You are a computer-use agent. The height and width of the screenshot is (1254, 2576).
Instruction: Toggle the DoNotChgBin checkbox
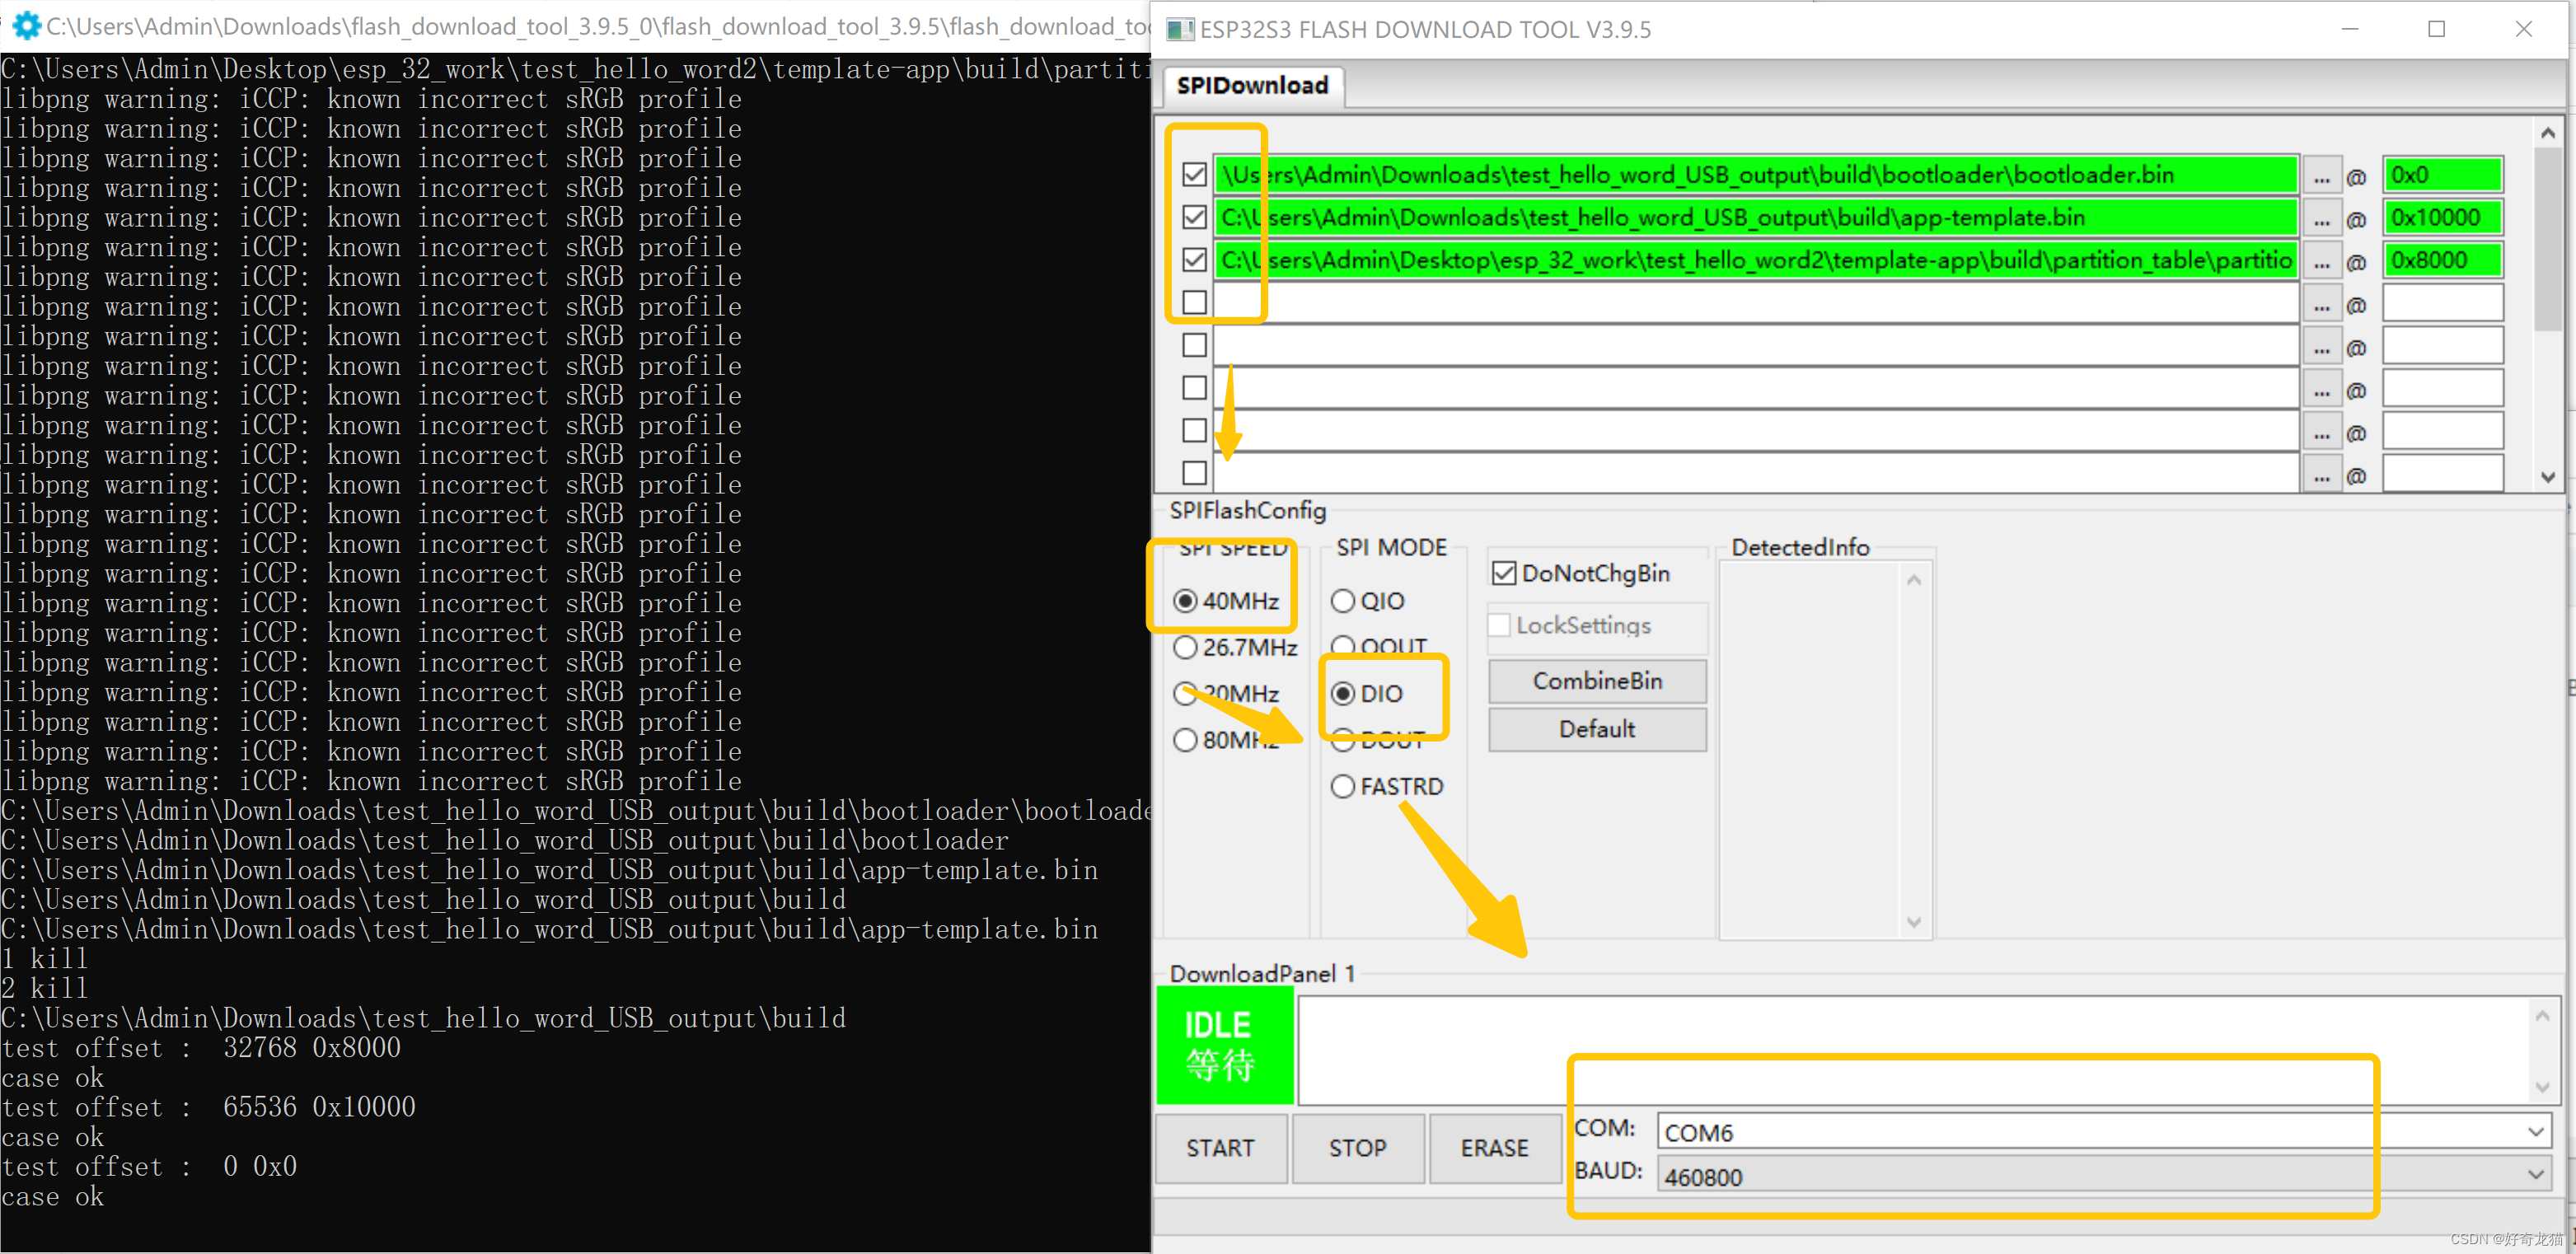pos(1503,573)
